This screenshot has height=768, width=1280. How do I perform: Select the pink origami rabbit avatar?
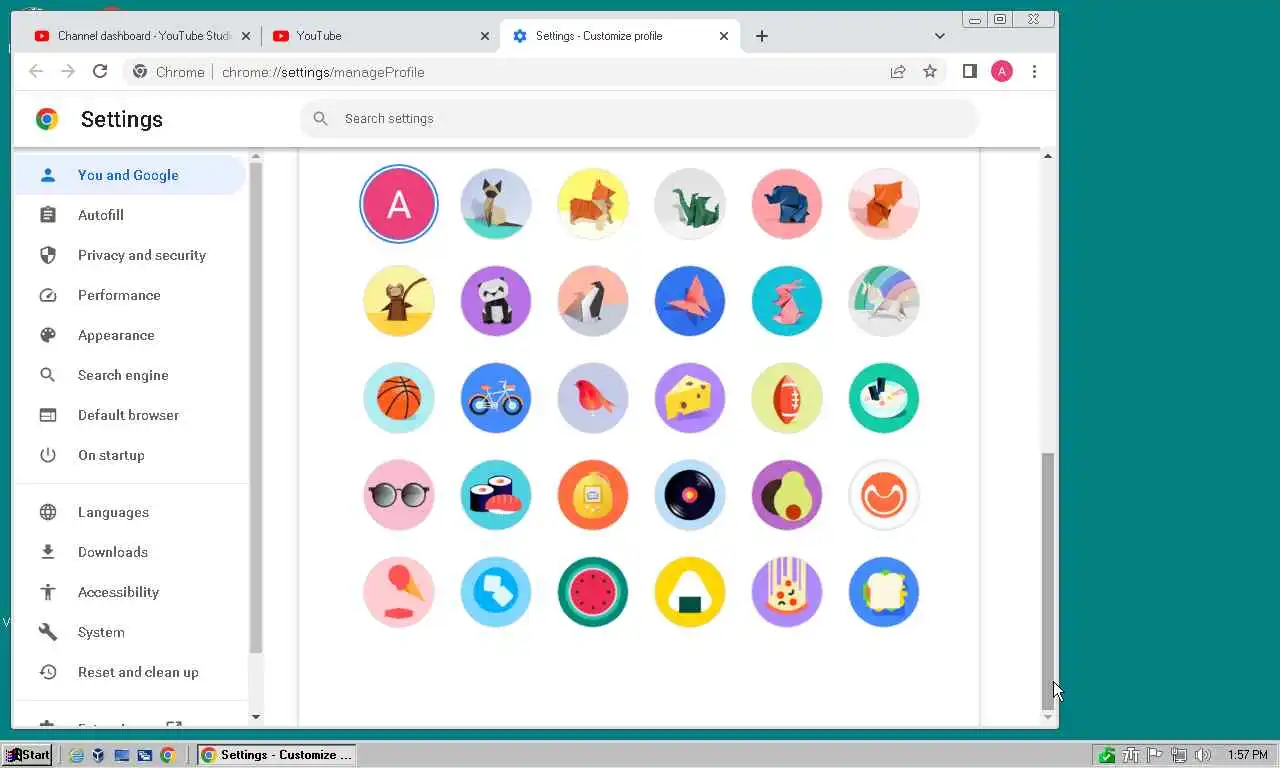787,301
